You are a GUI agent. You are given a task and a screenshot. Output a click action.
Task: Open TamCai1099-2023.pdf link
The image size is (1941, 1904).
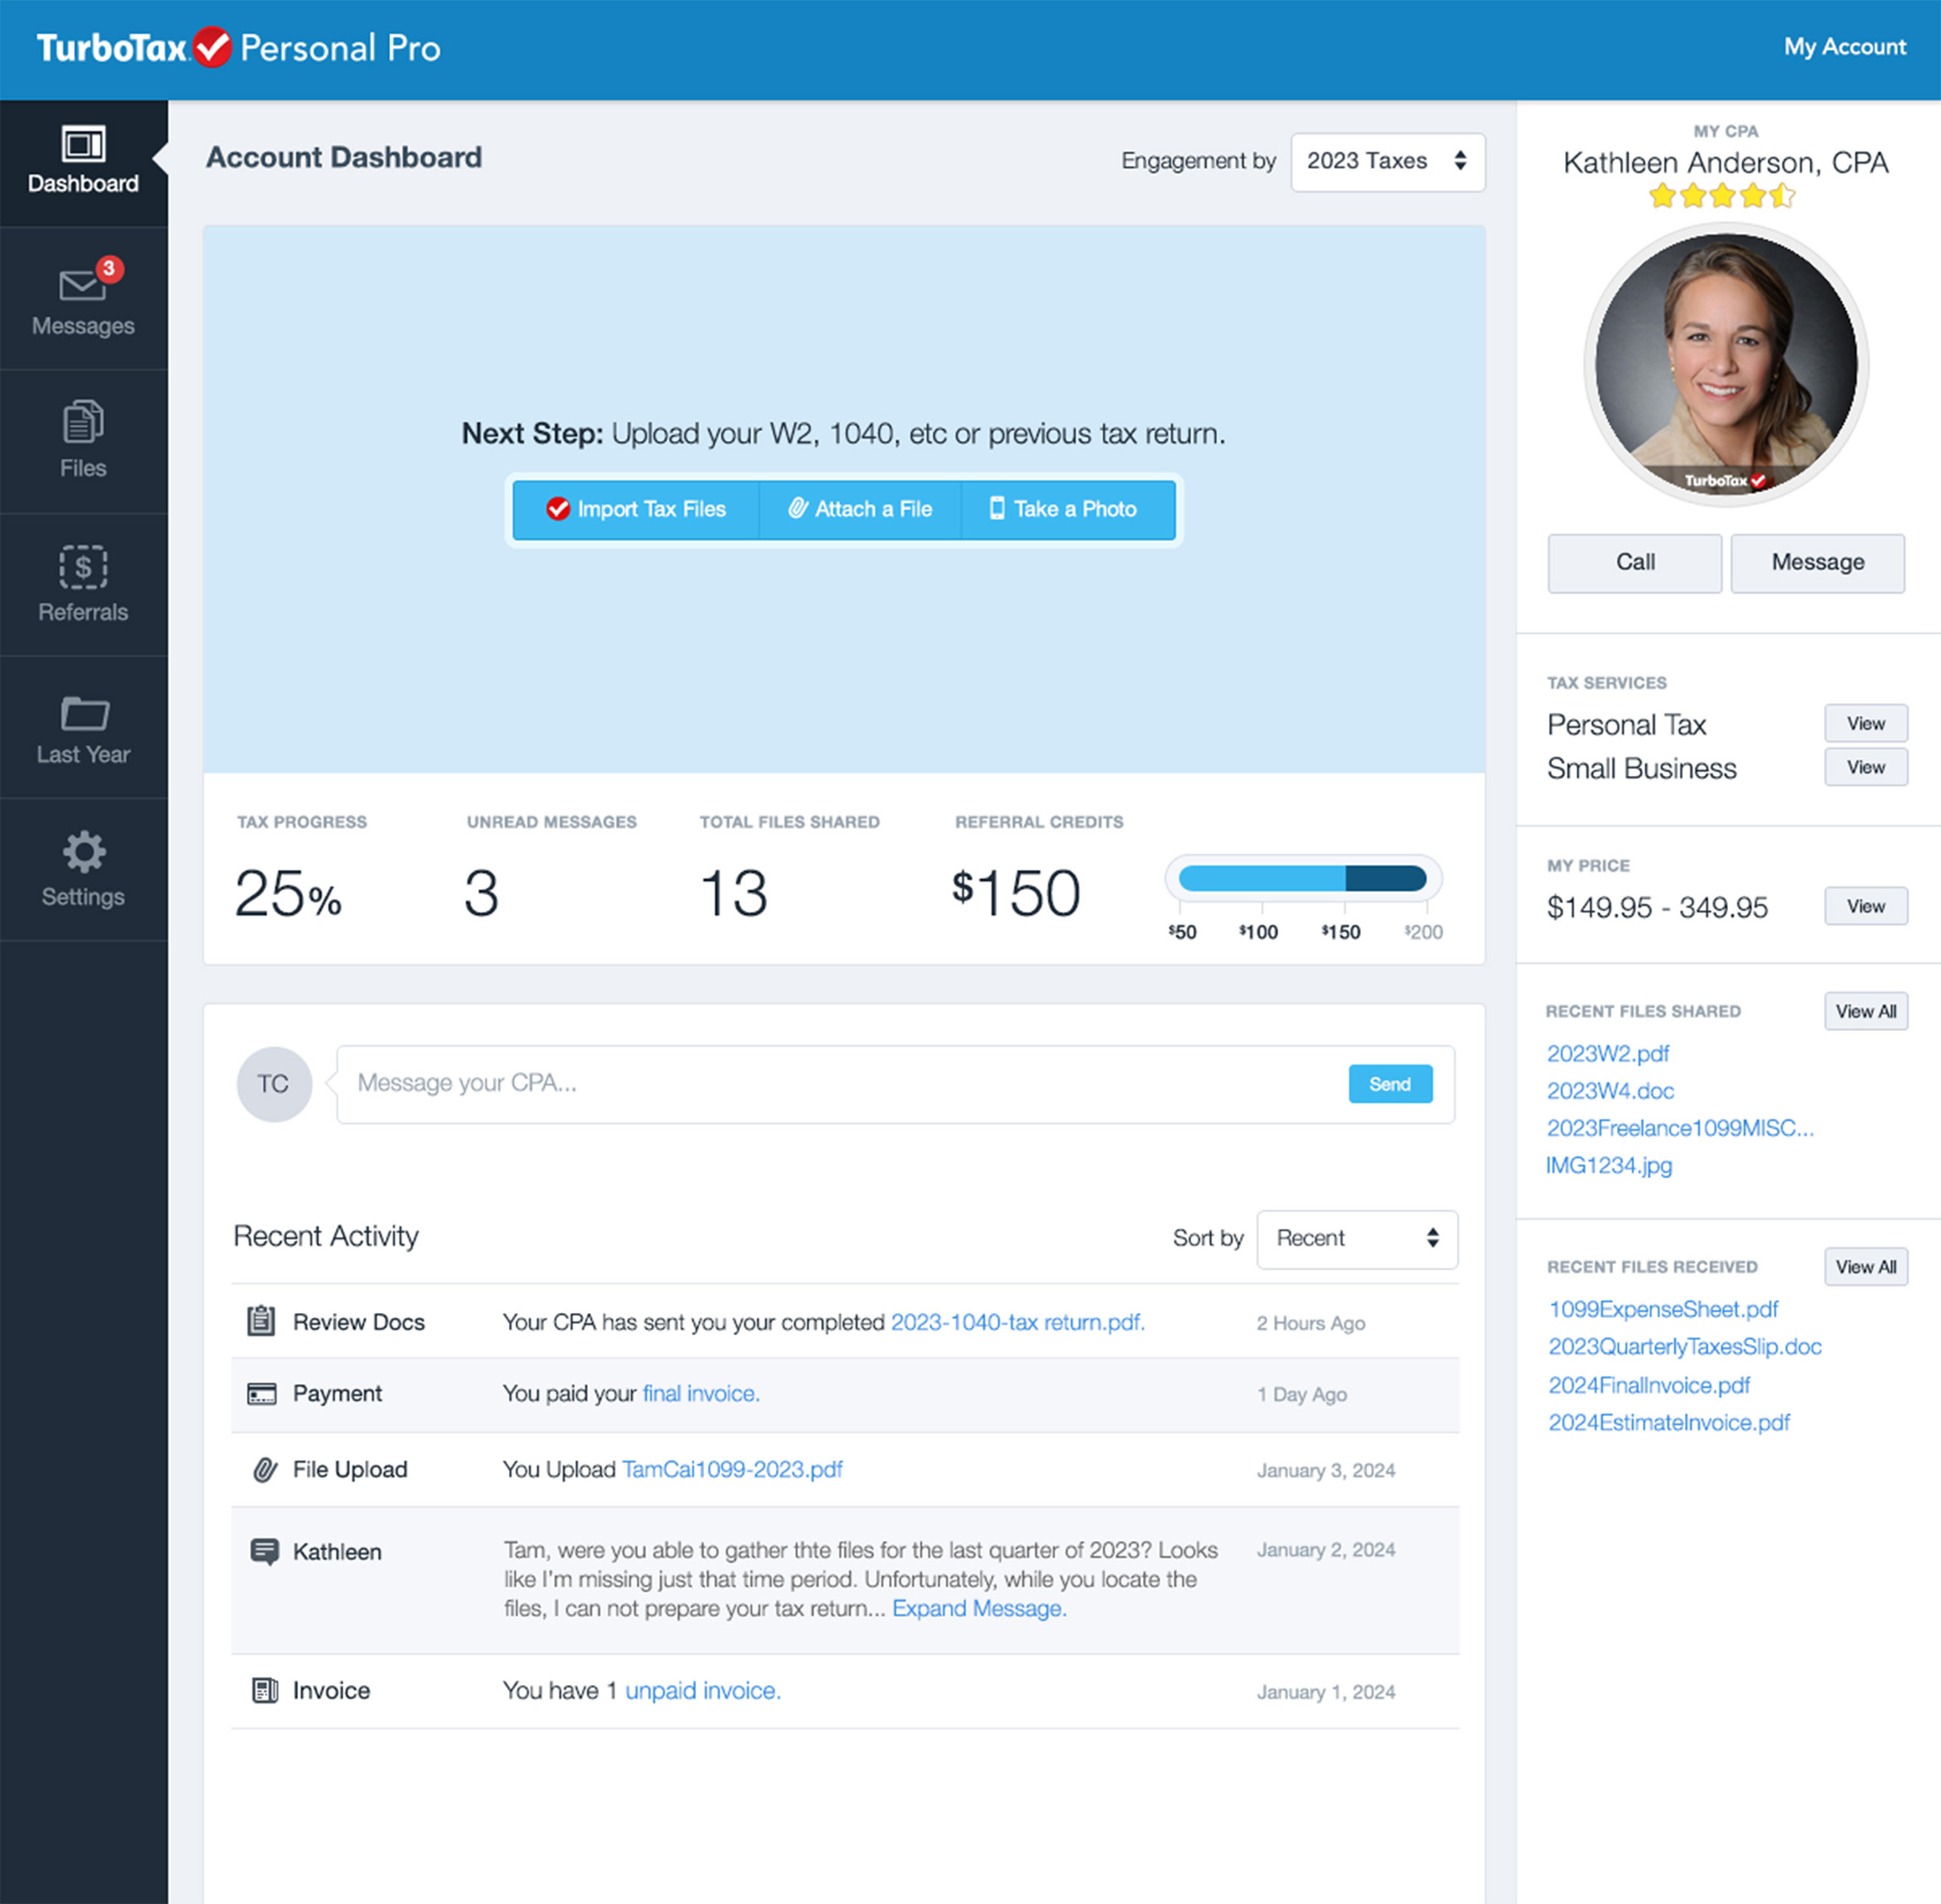(732, 1469)
